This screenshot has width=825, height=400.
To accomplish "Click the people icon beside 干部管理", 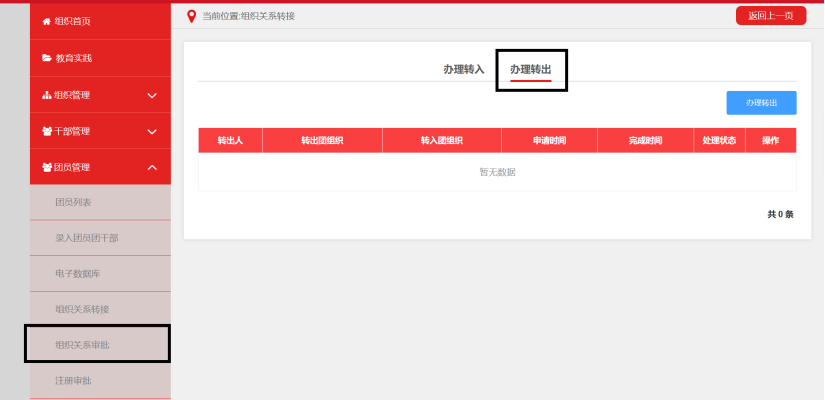I will (x=46, y=131).
